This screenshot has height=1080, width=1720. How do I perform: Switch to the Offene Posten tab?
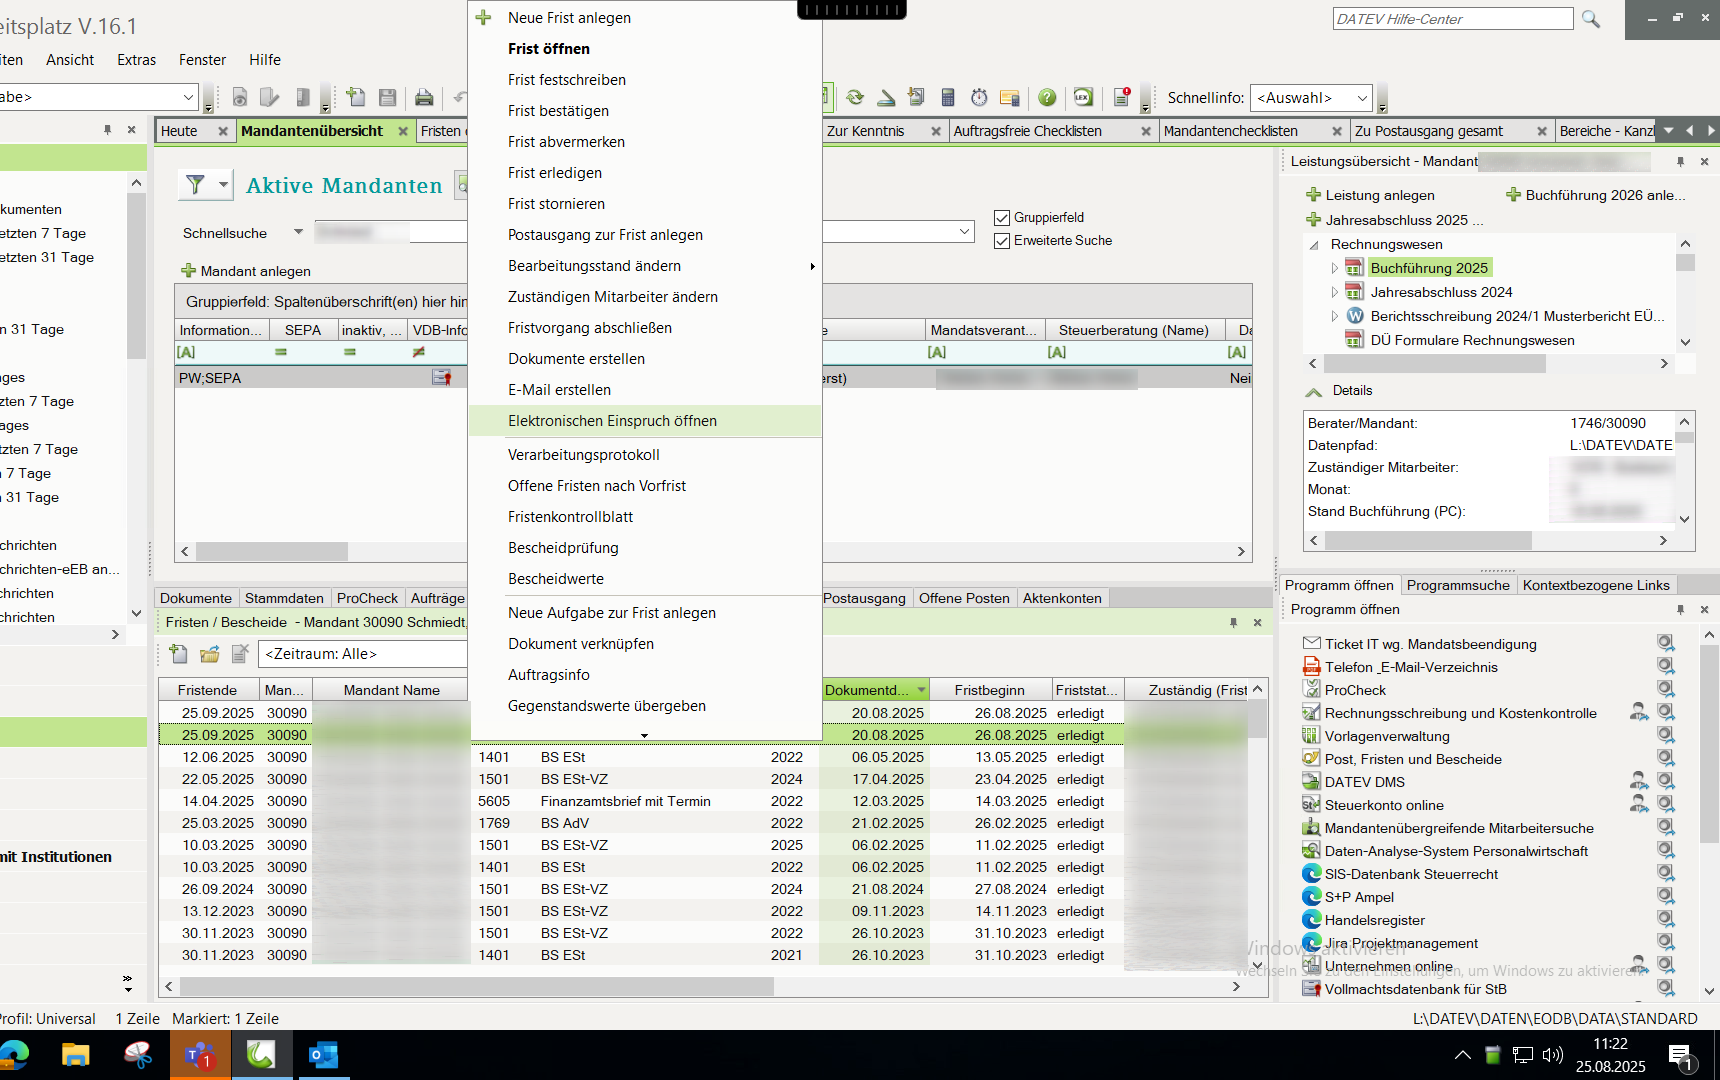[x=964, y=598]
